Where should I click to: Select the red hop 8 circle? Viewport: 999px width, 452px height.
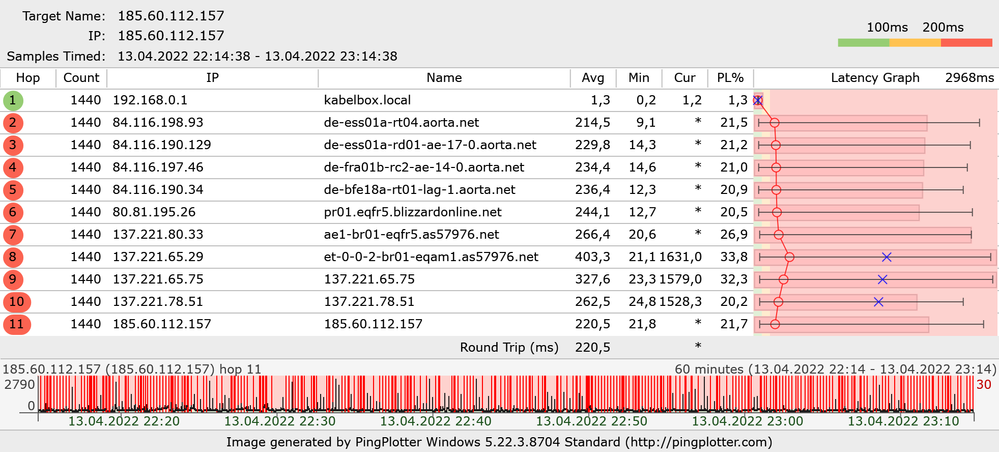[13, 257]
